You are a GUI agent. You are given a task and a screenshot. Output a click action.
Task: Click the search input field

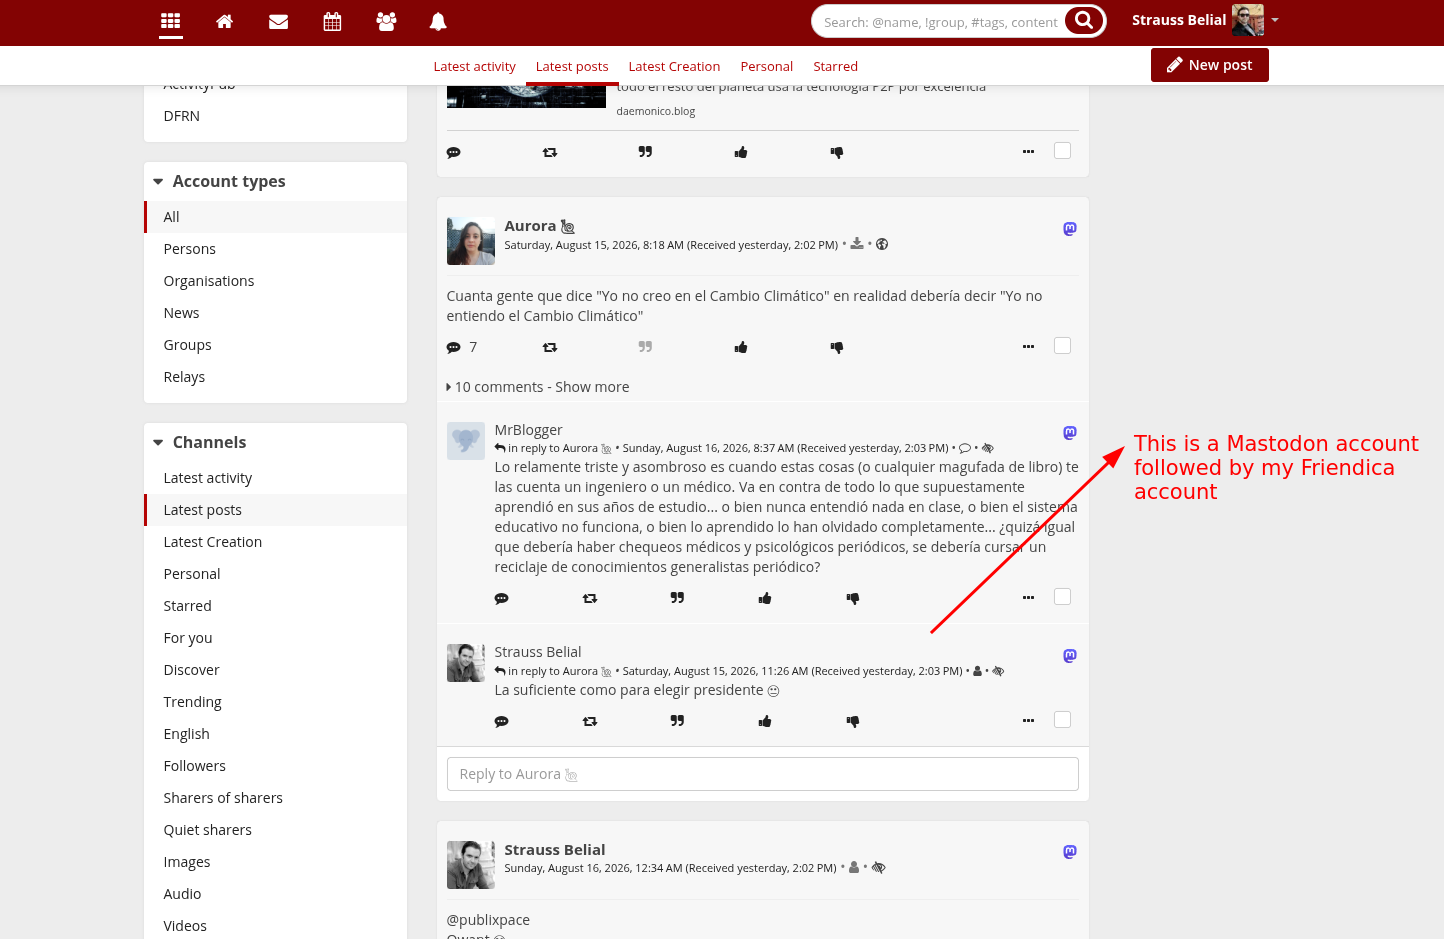941,22
